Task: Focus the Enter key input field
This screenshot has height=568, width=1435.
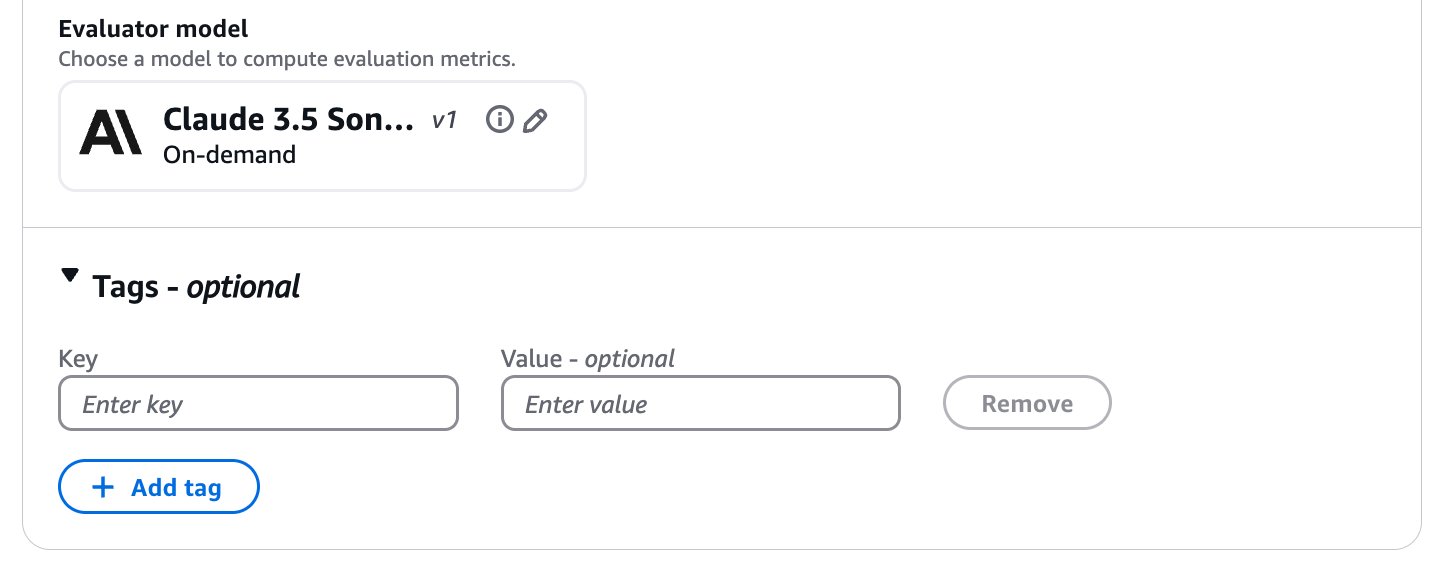Action: tap(258, 403)
